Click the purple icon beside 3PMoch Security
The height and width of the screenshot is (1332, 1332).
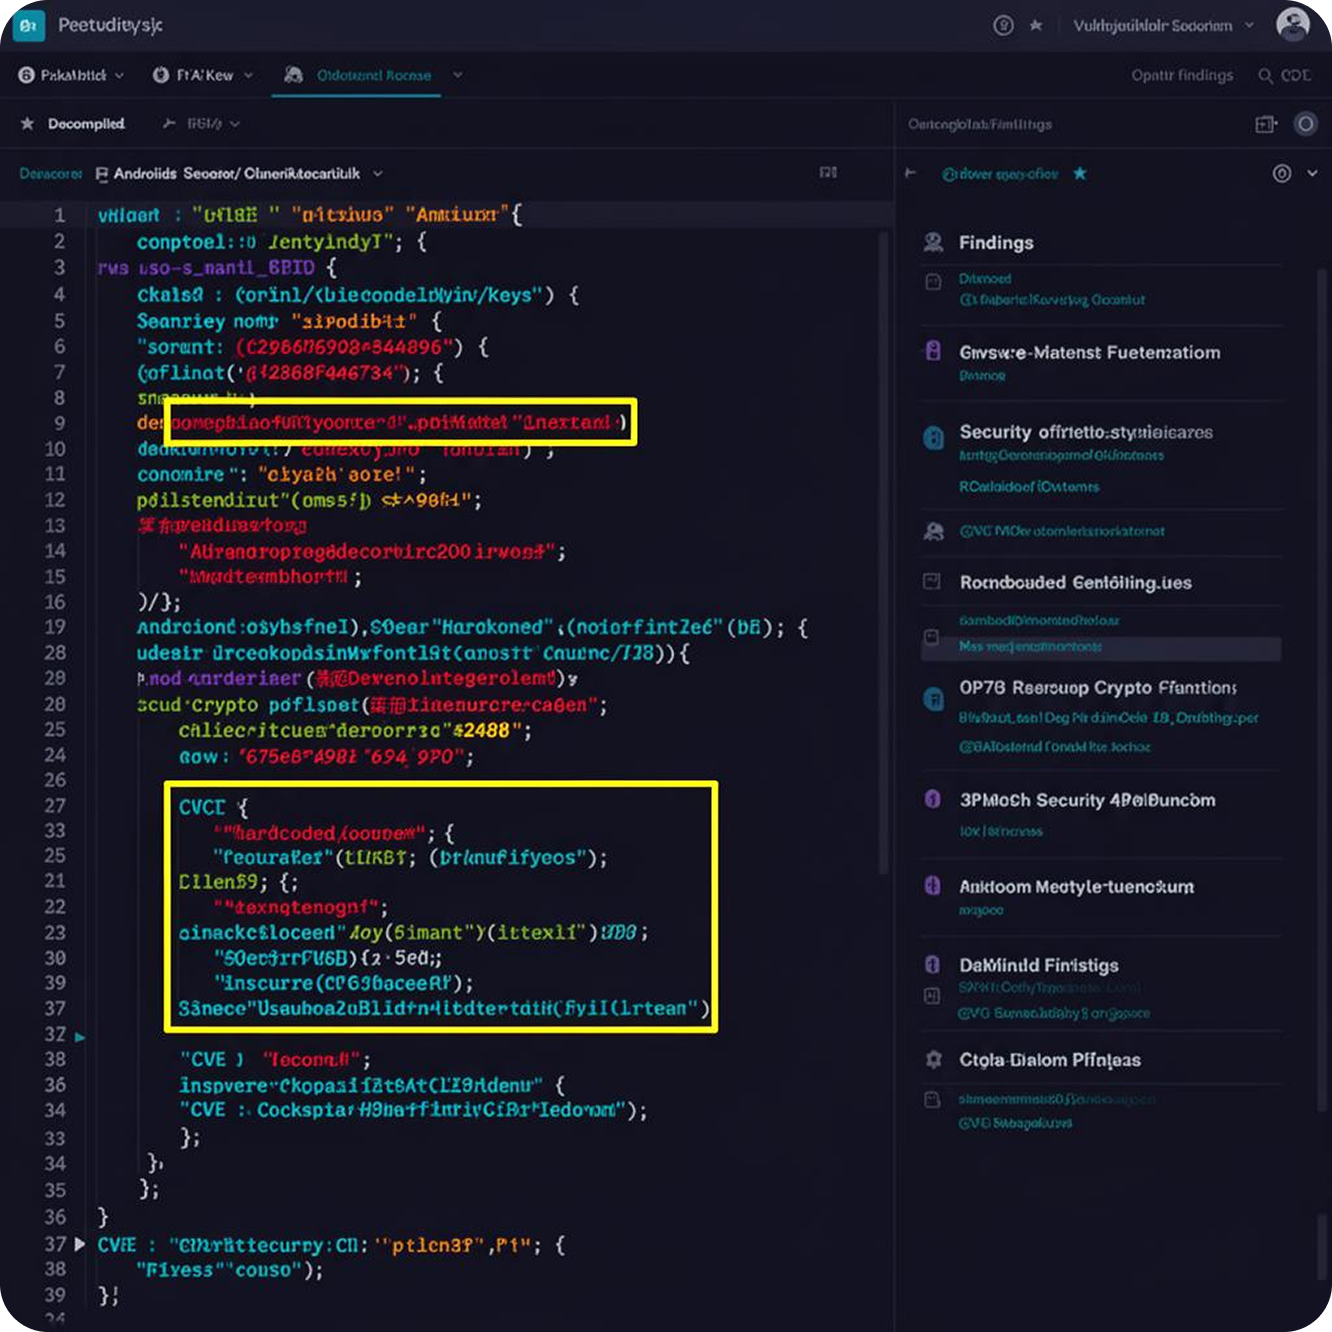[x=933, y=799]
